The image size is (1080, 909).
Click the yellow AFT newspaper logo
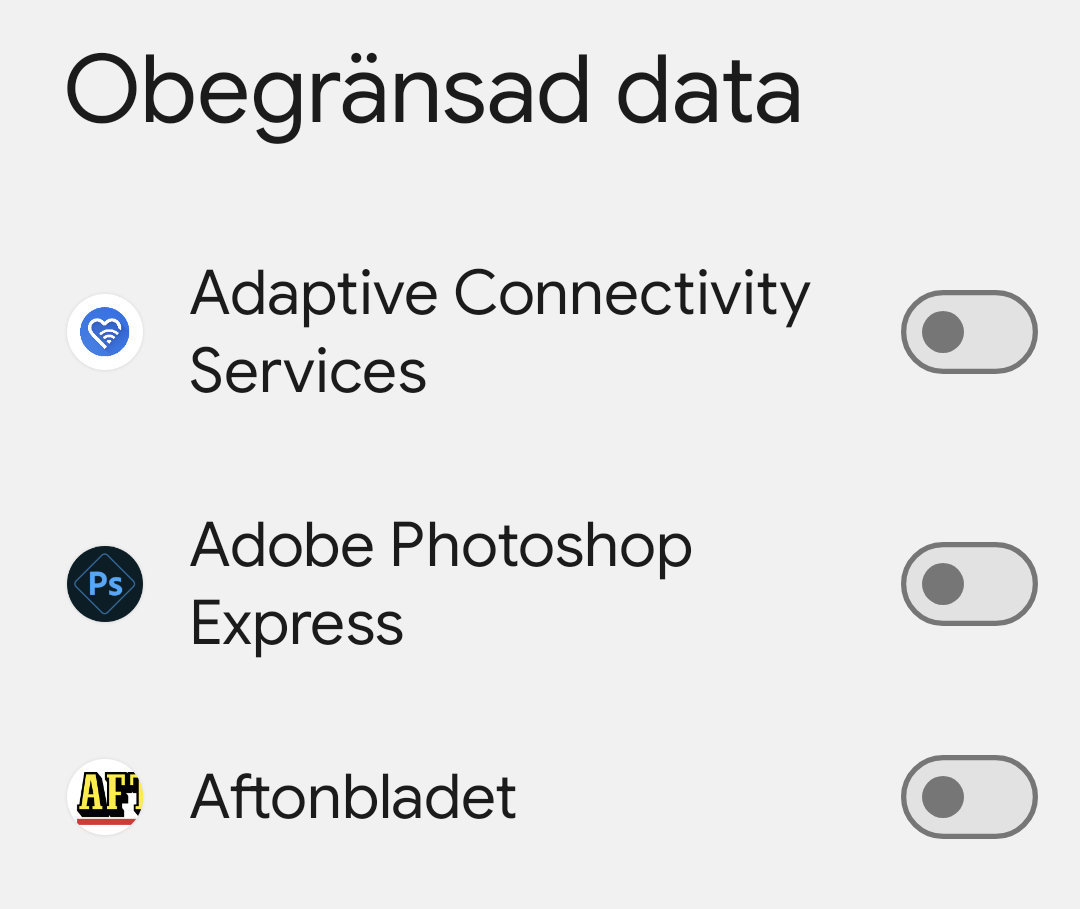point(105,796)
